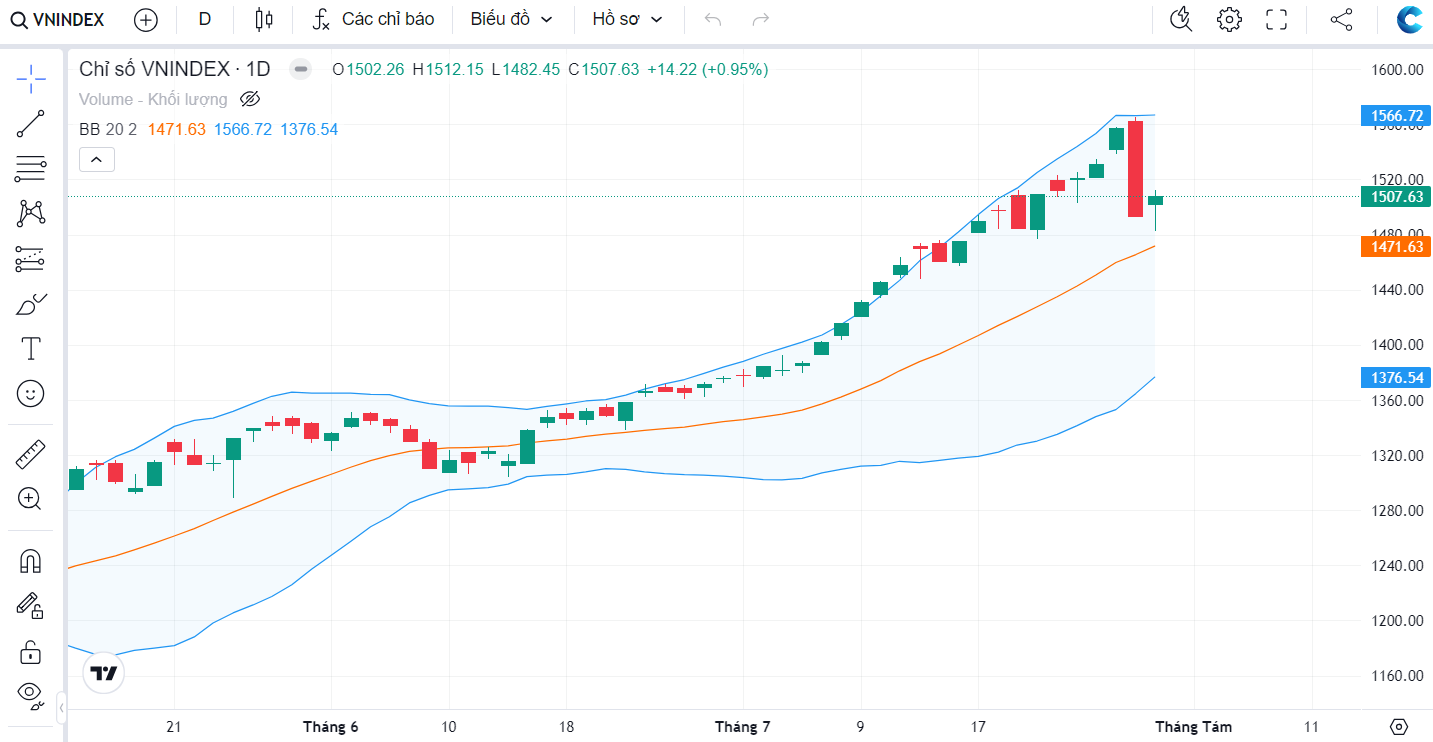1433x742 pixels.
Task: Open time axis settings icon
Action: pos(1399,727)
